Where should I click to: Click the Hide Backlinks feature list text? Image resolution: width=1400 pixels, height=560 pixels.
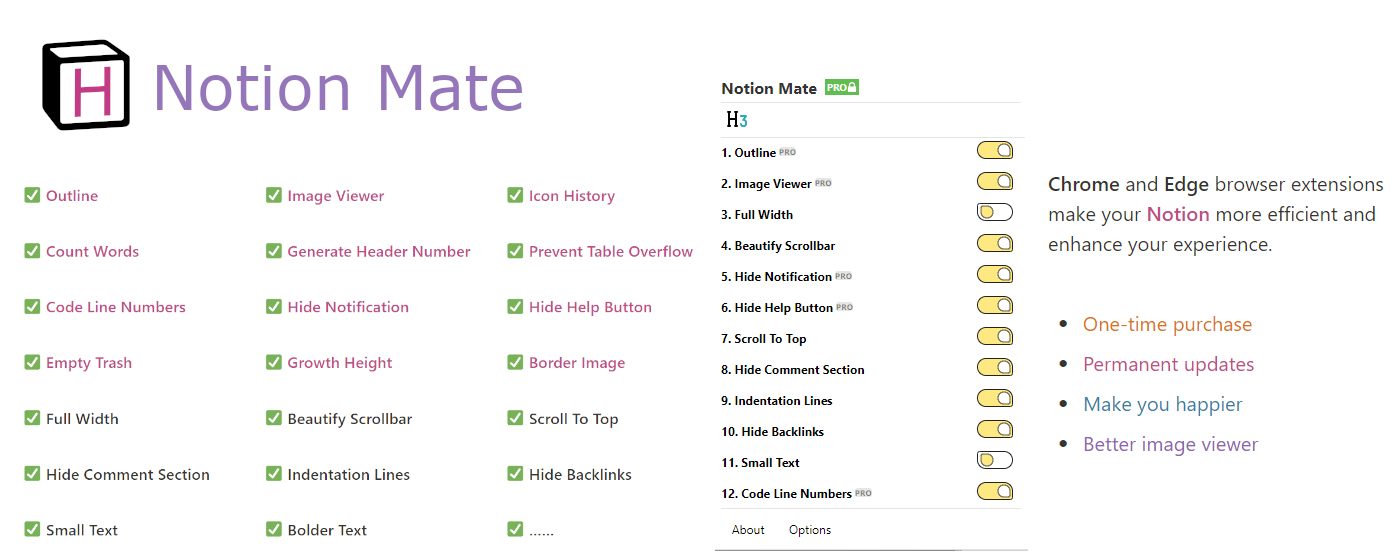point(580,475)
